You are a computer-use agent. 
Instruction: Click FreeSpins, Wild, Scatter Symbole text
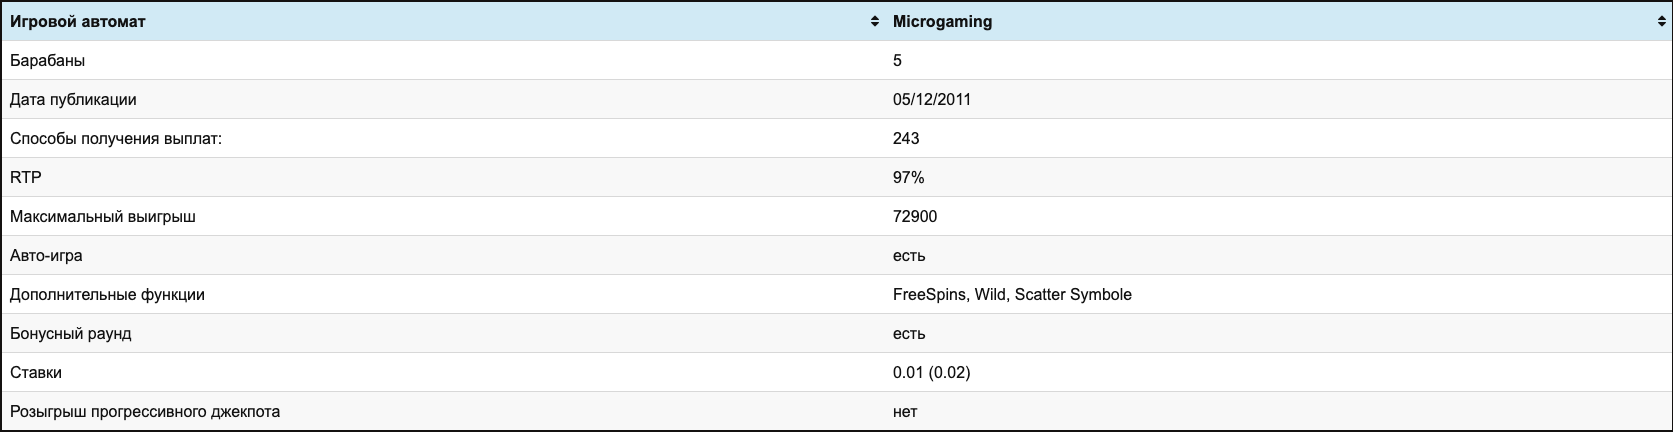[x=1012, y=294]
